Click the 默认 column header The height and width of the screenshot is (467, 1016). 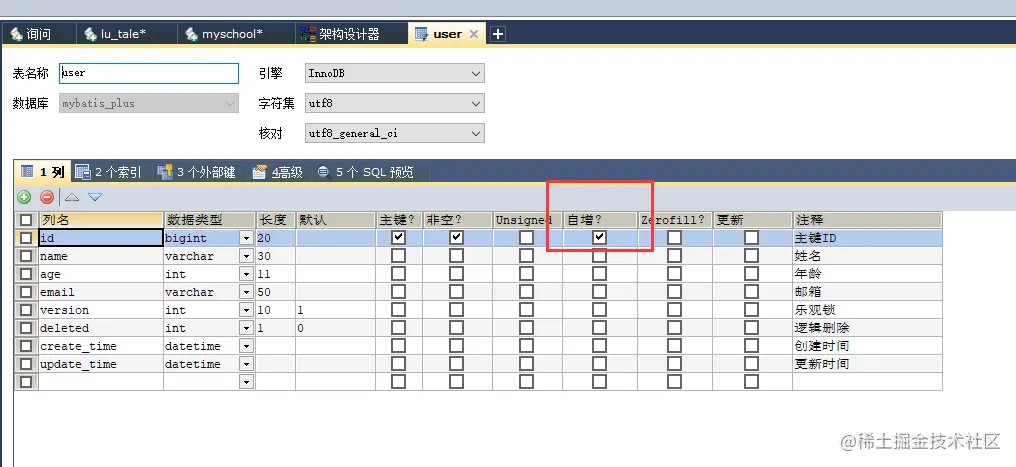pos(336,220)
